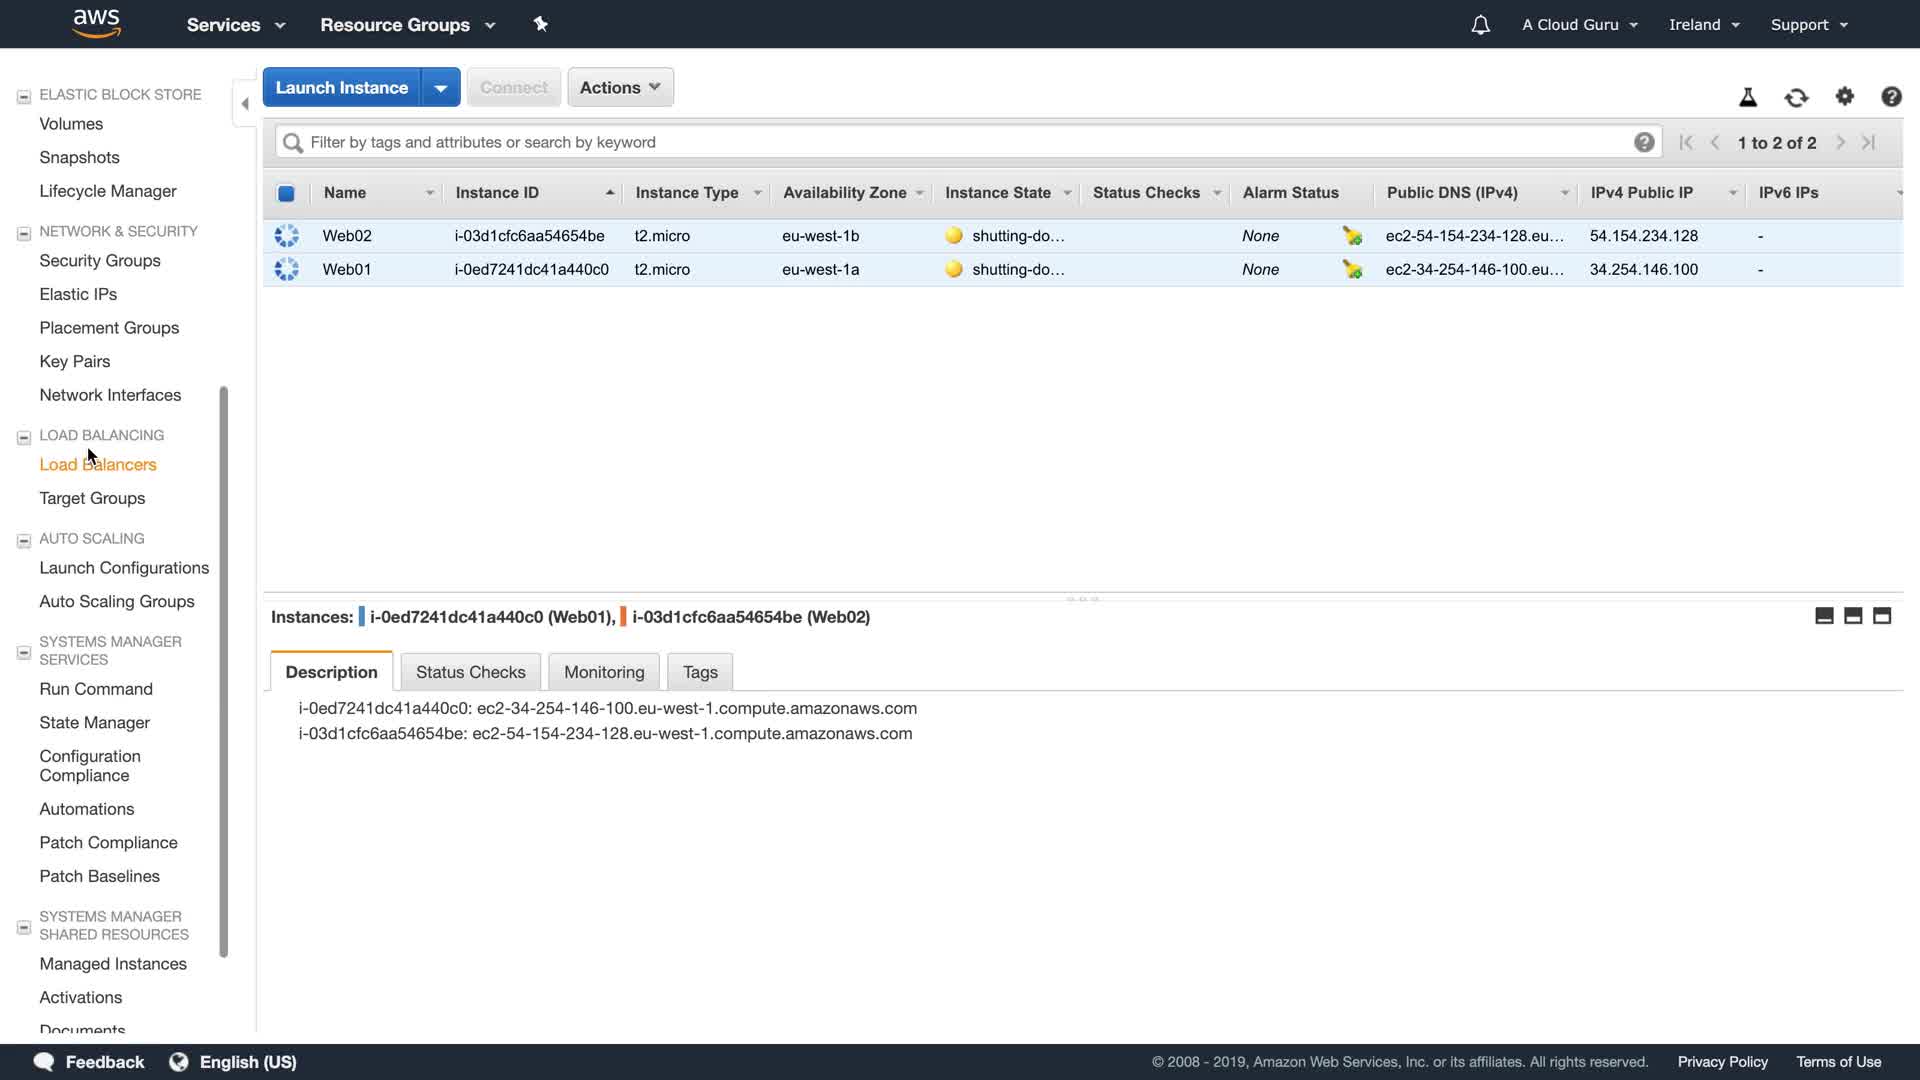Expand the Launch Instance arrow dropdown
Viewport: 1920px width, 1080px height.
point(440,87)
